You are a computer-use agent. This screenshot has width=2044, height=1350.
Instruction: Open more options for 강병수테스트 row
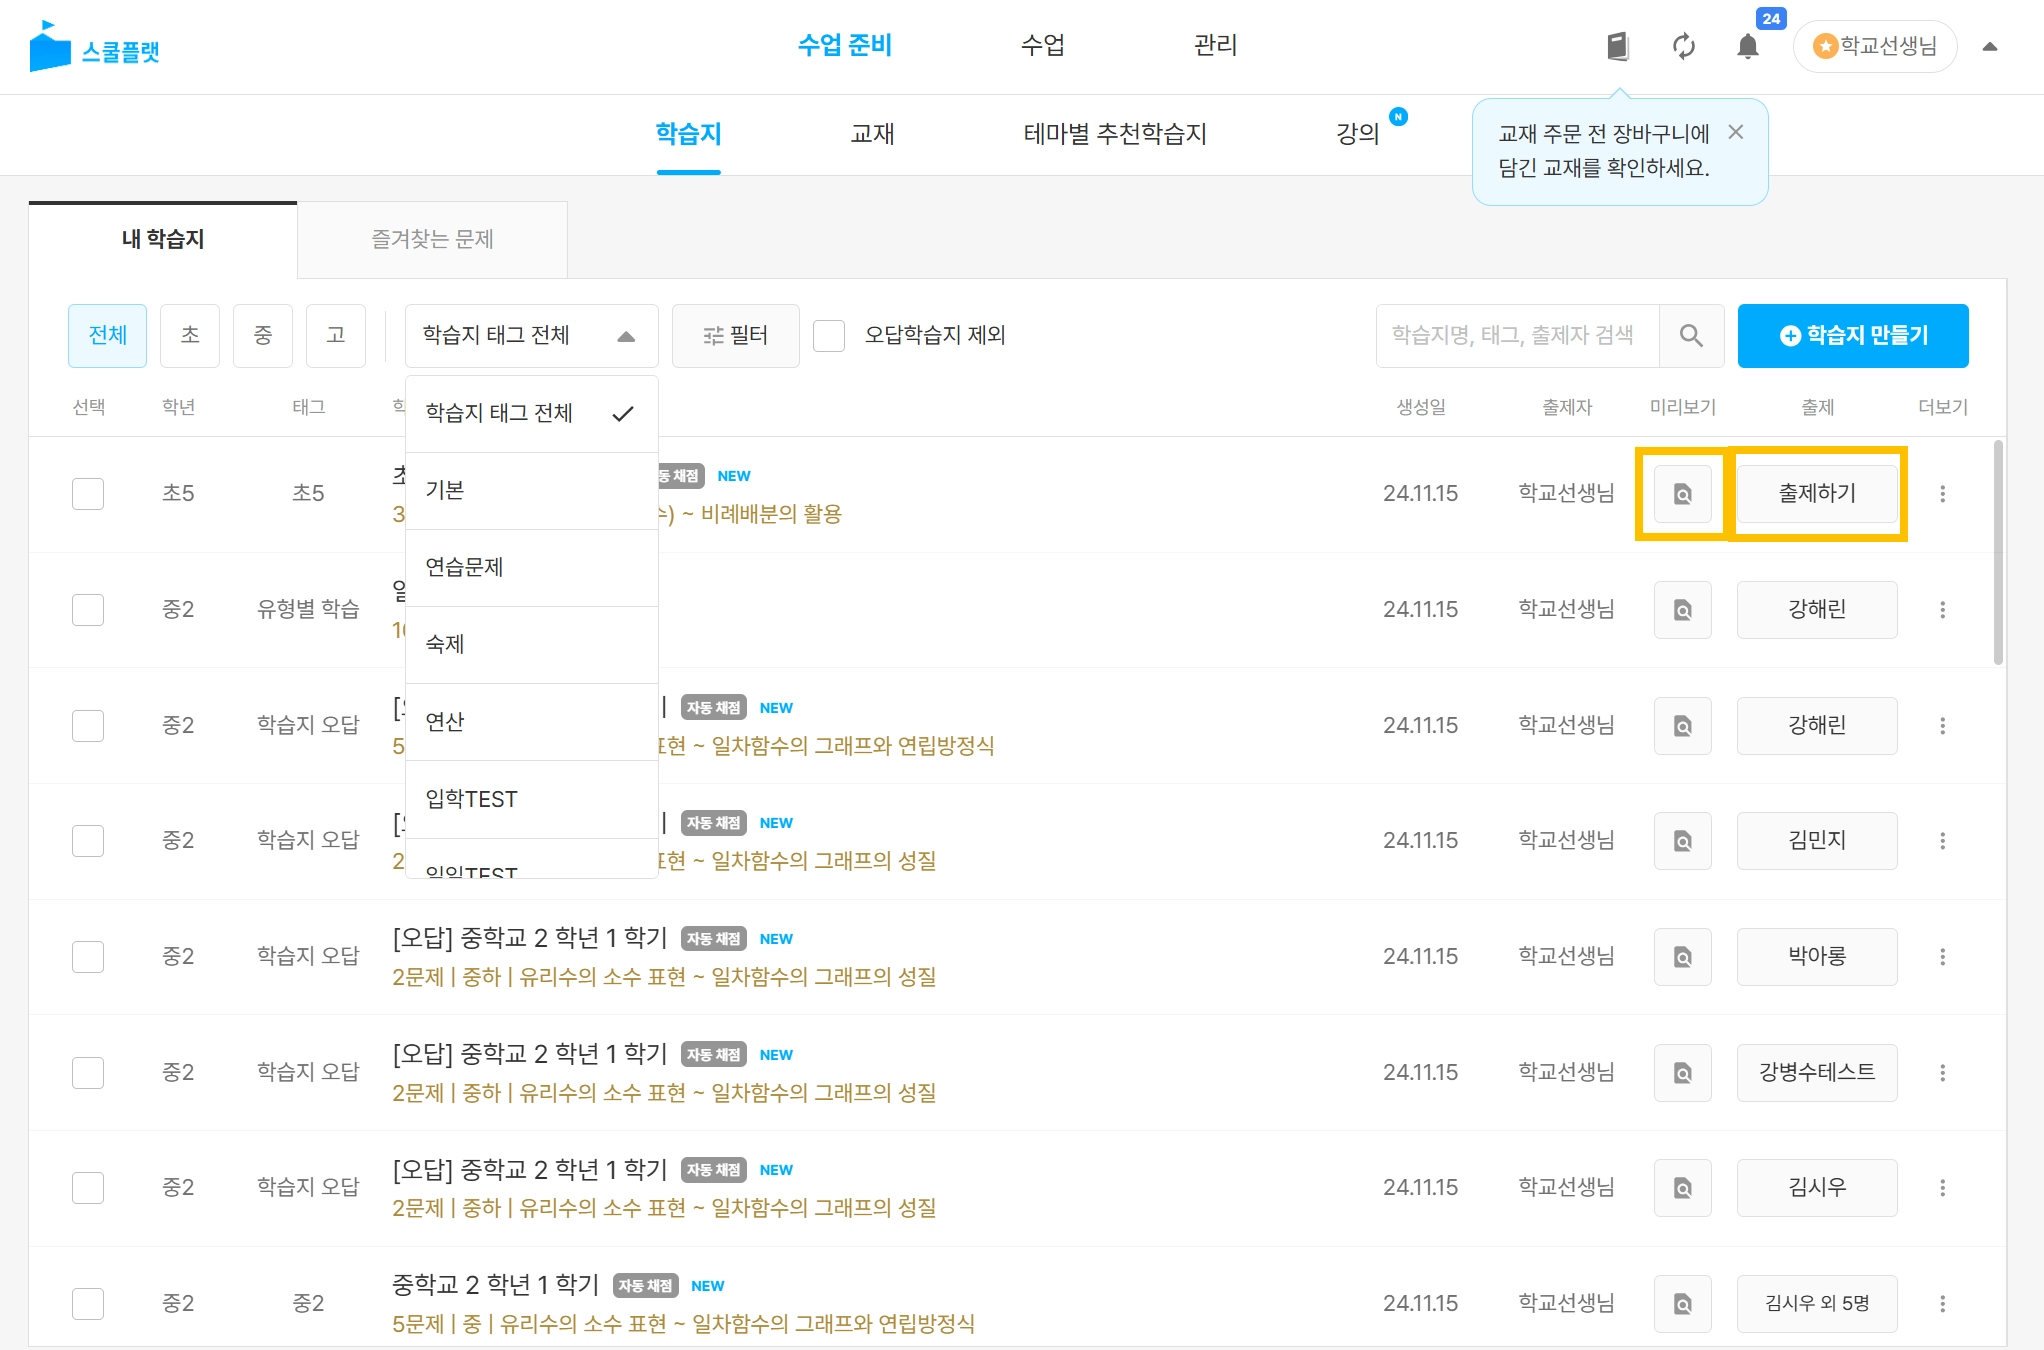tap(1942, 1073)
